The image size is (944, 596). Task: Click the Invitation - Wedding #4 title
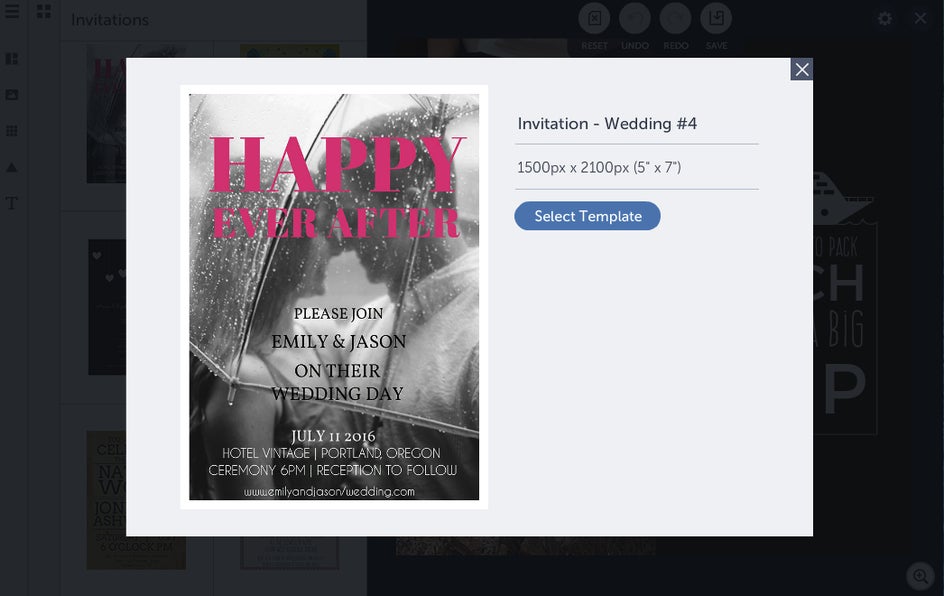(x=607, y=123)
